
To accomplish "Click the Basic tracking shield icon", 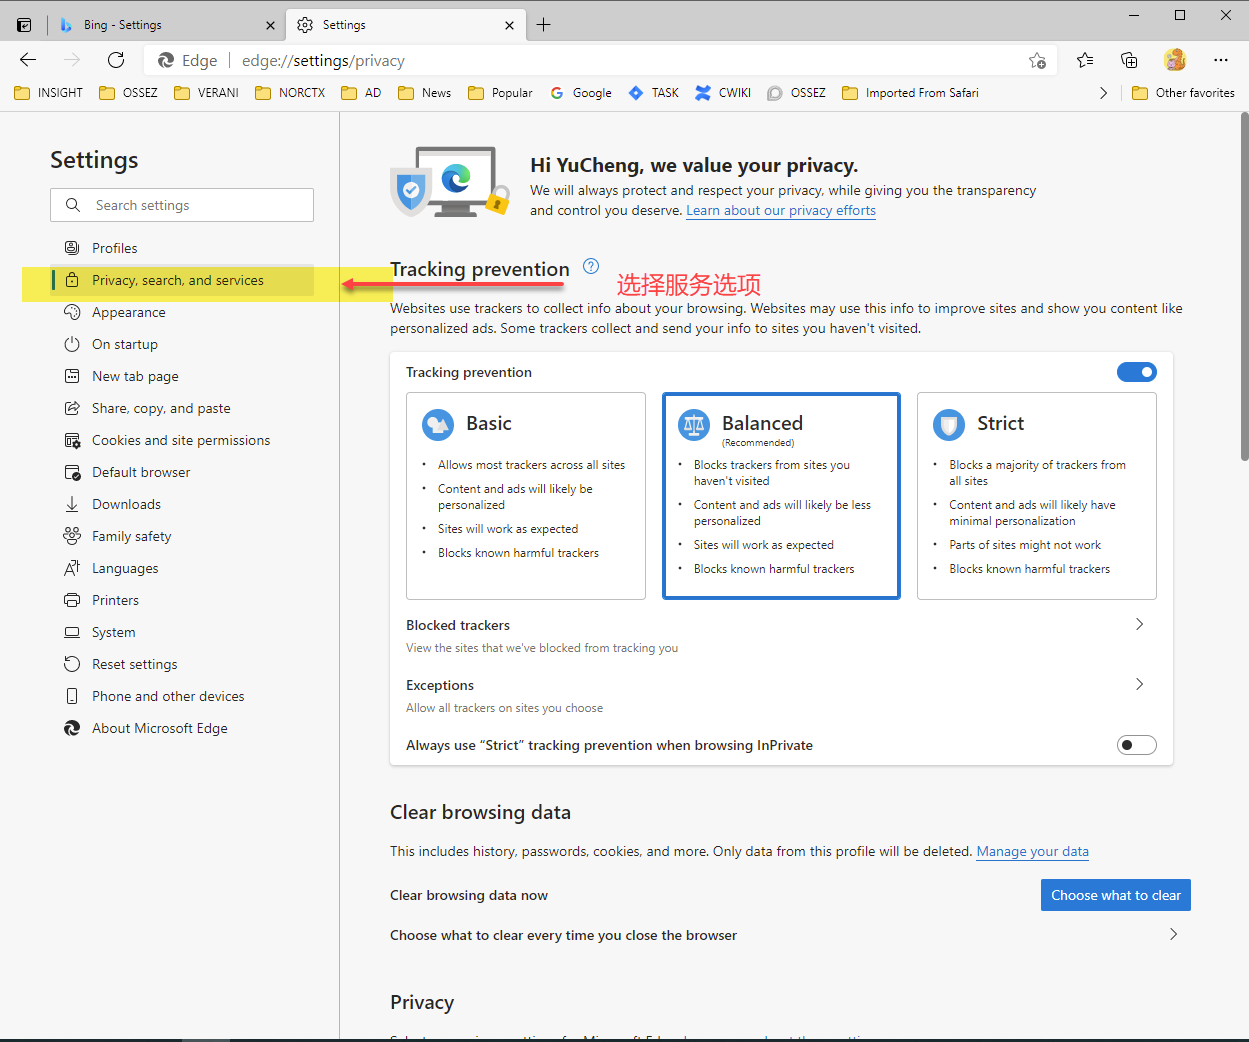I will pos(438,425).
